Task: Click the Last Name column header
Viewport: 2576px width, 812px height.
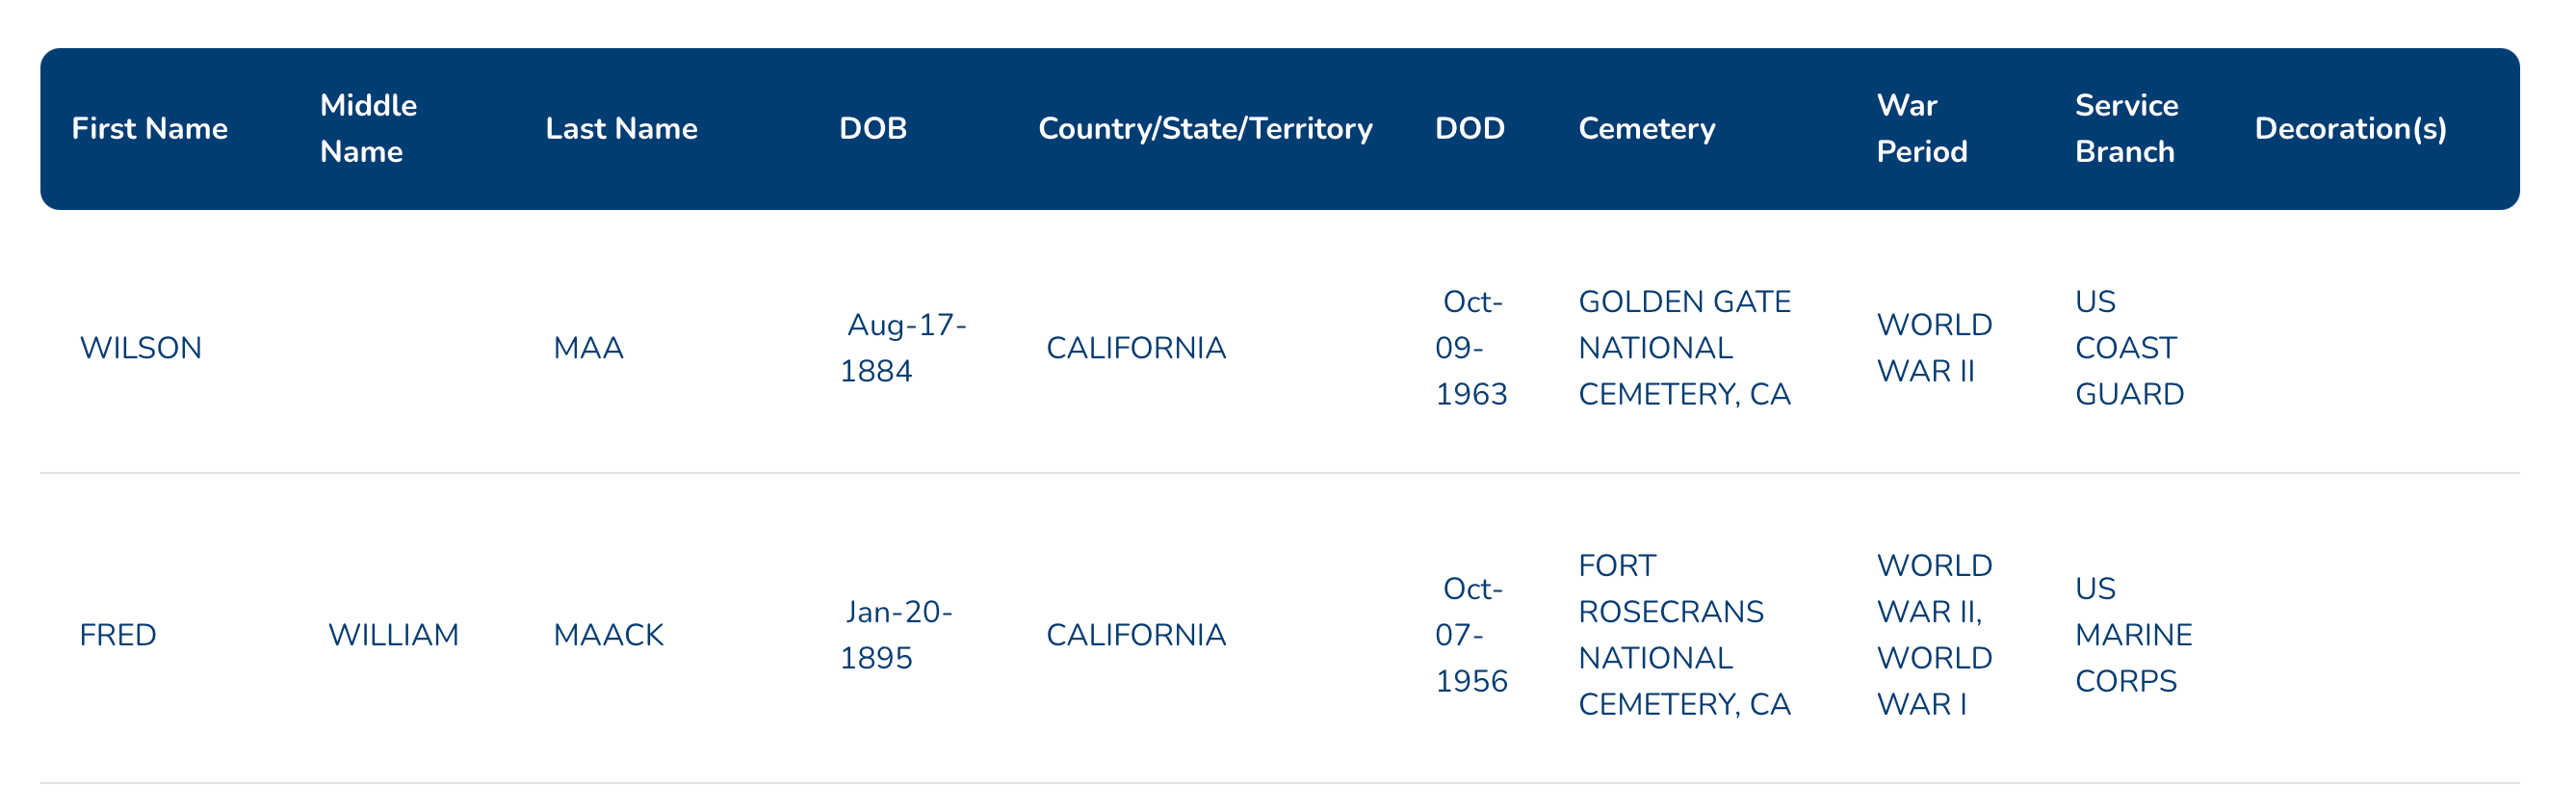Action: pyautogui.click(x=621, y=129)
